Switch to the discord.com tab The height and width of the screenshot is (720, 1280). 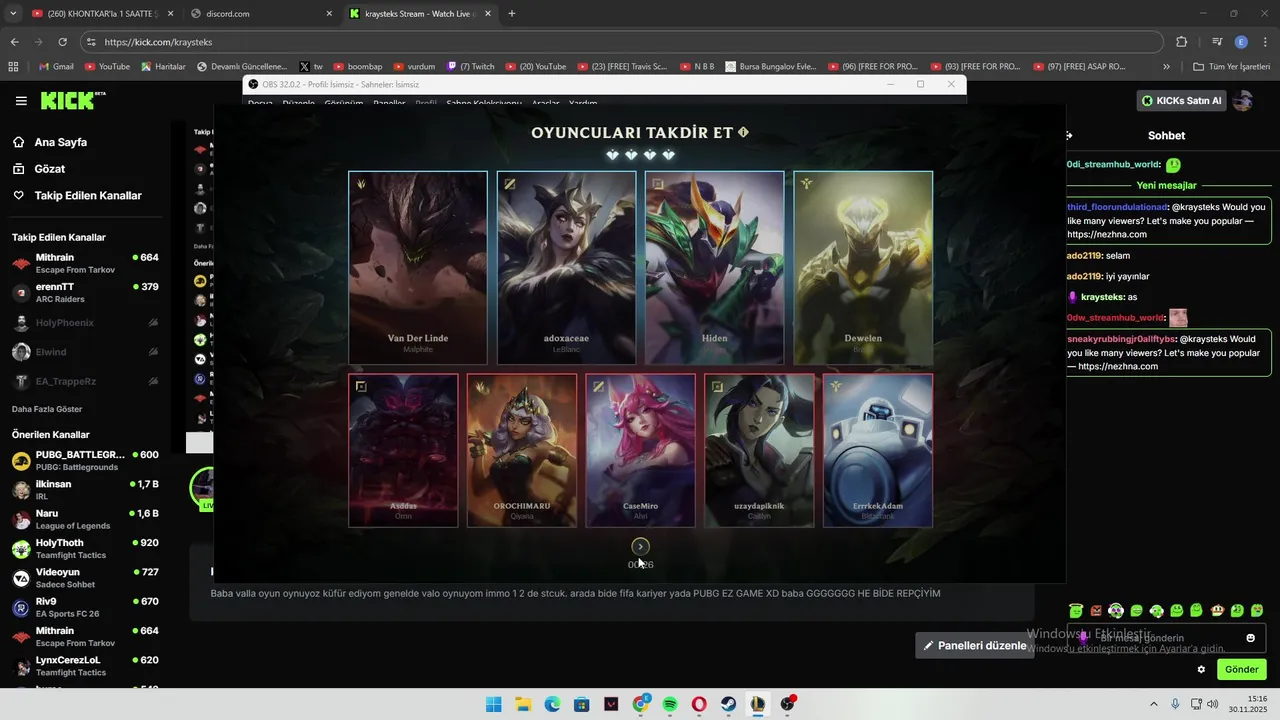(261, 14)
